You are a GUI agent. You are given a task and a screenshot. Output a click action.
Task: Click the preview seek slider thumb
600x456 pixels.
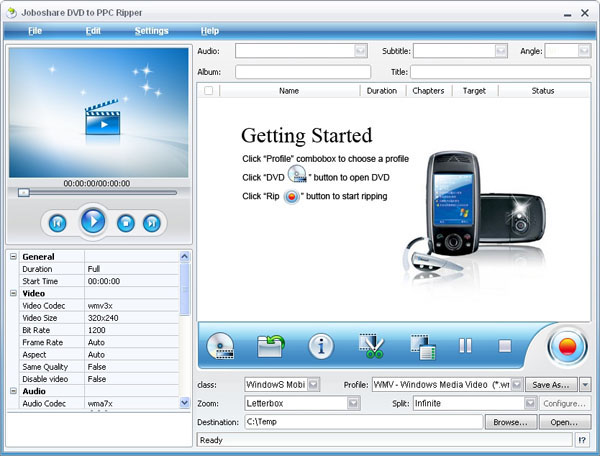24,192
